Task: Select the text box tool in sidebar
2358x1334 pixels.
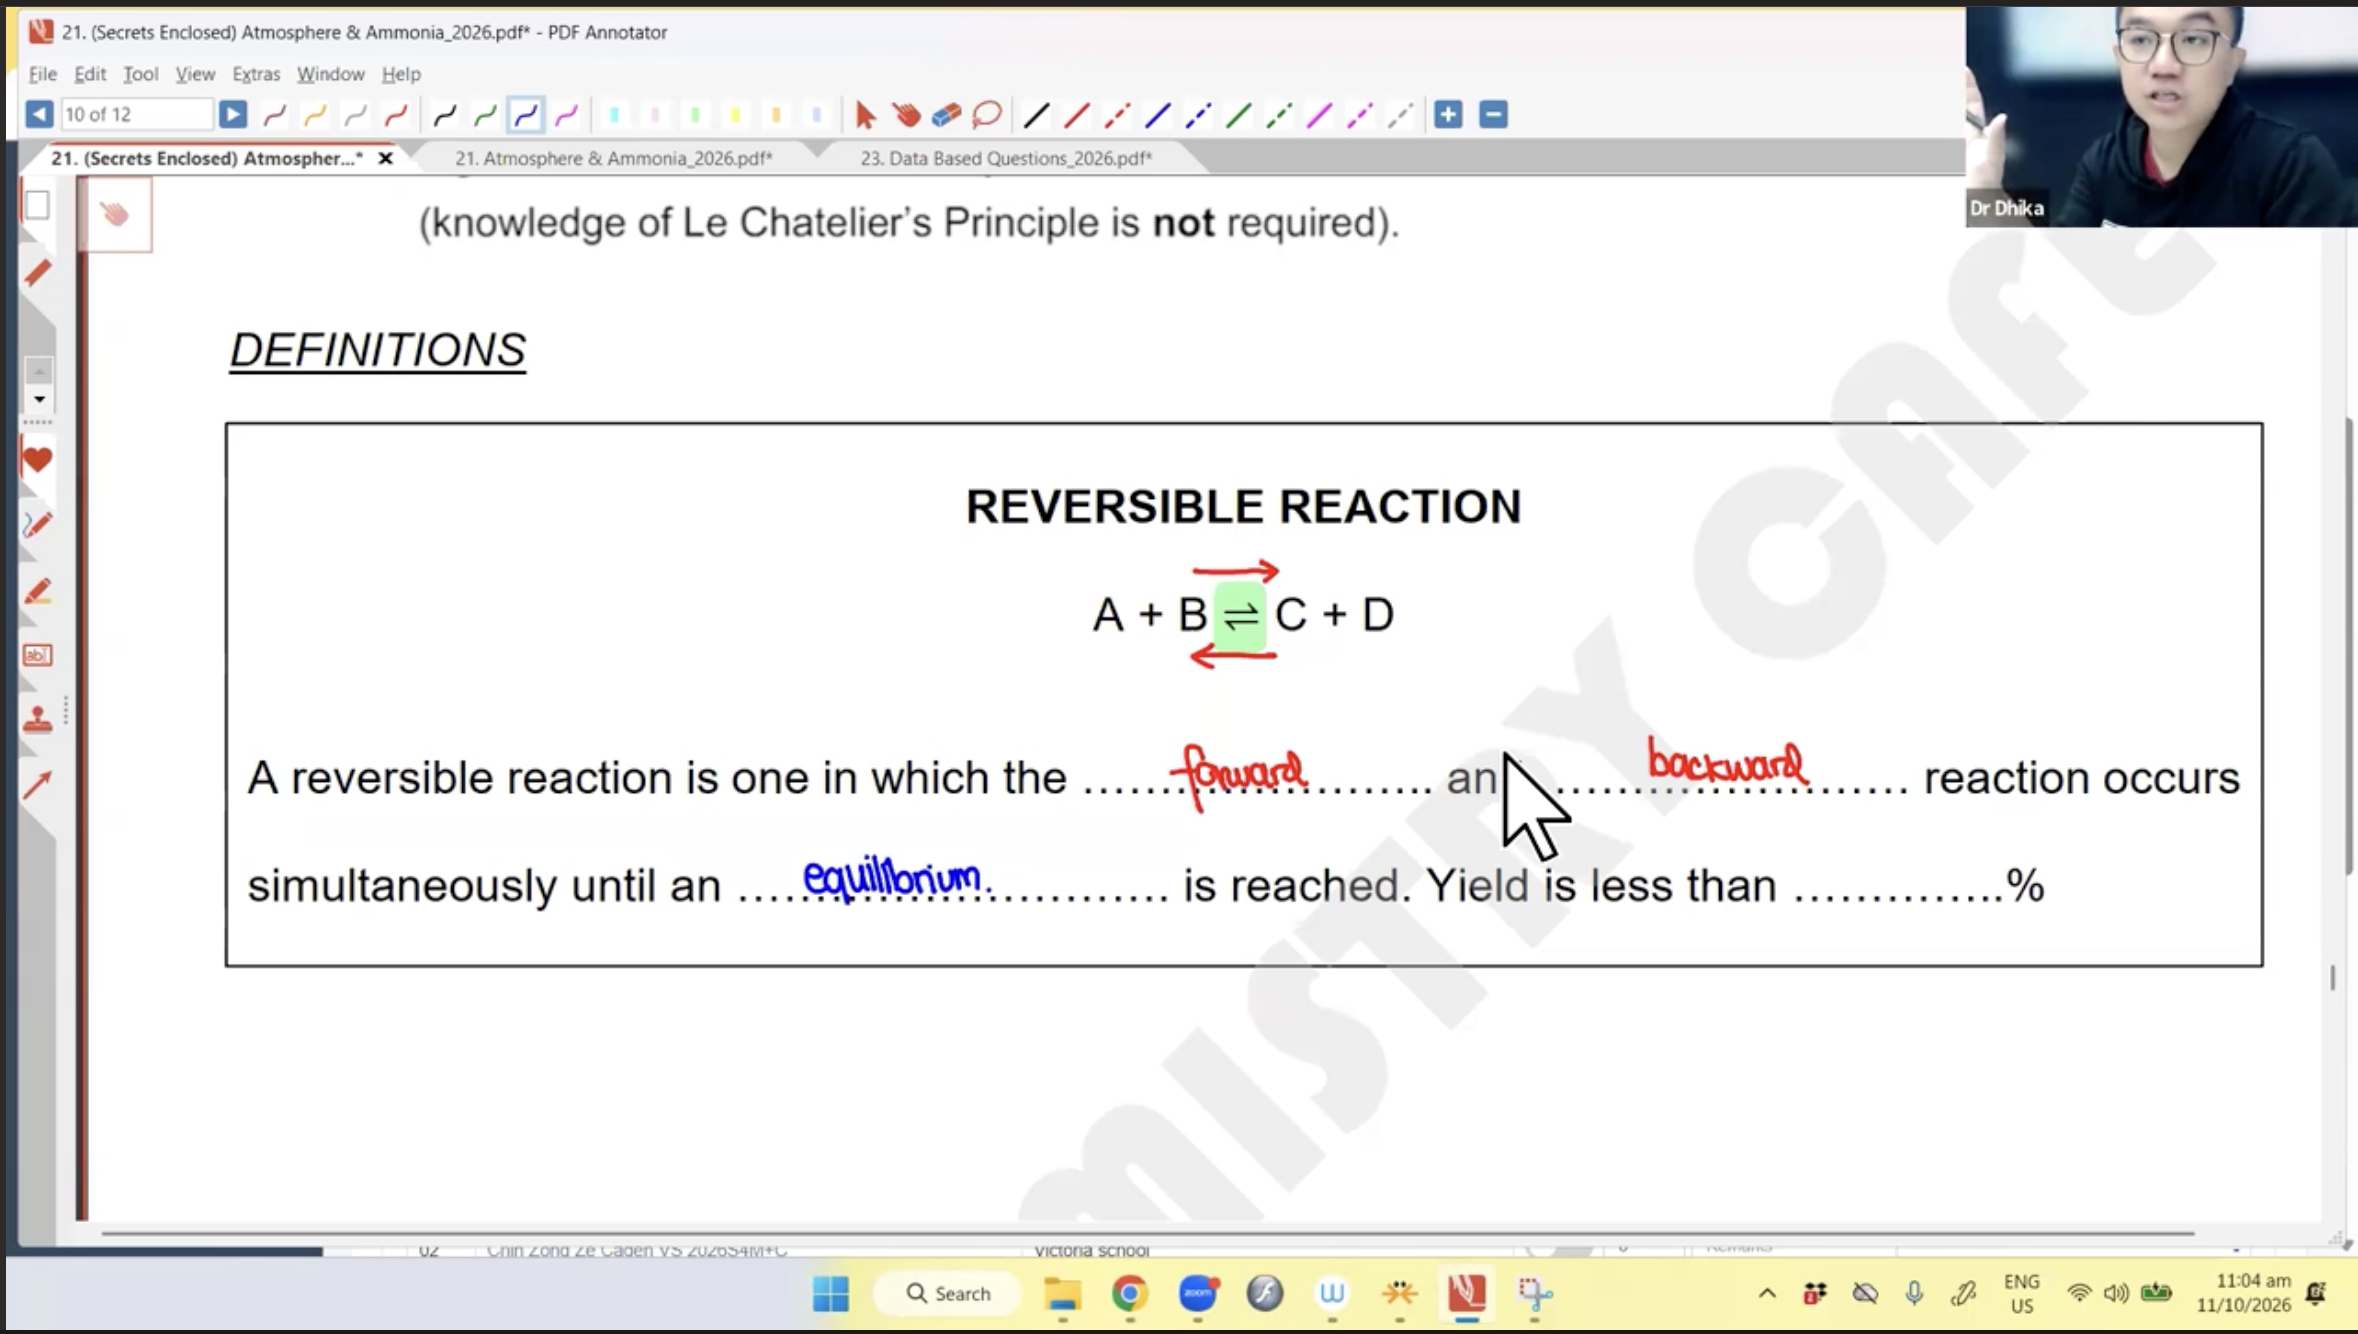Action: tap(37, 655)
